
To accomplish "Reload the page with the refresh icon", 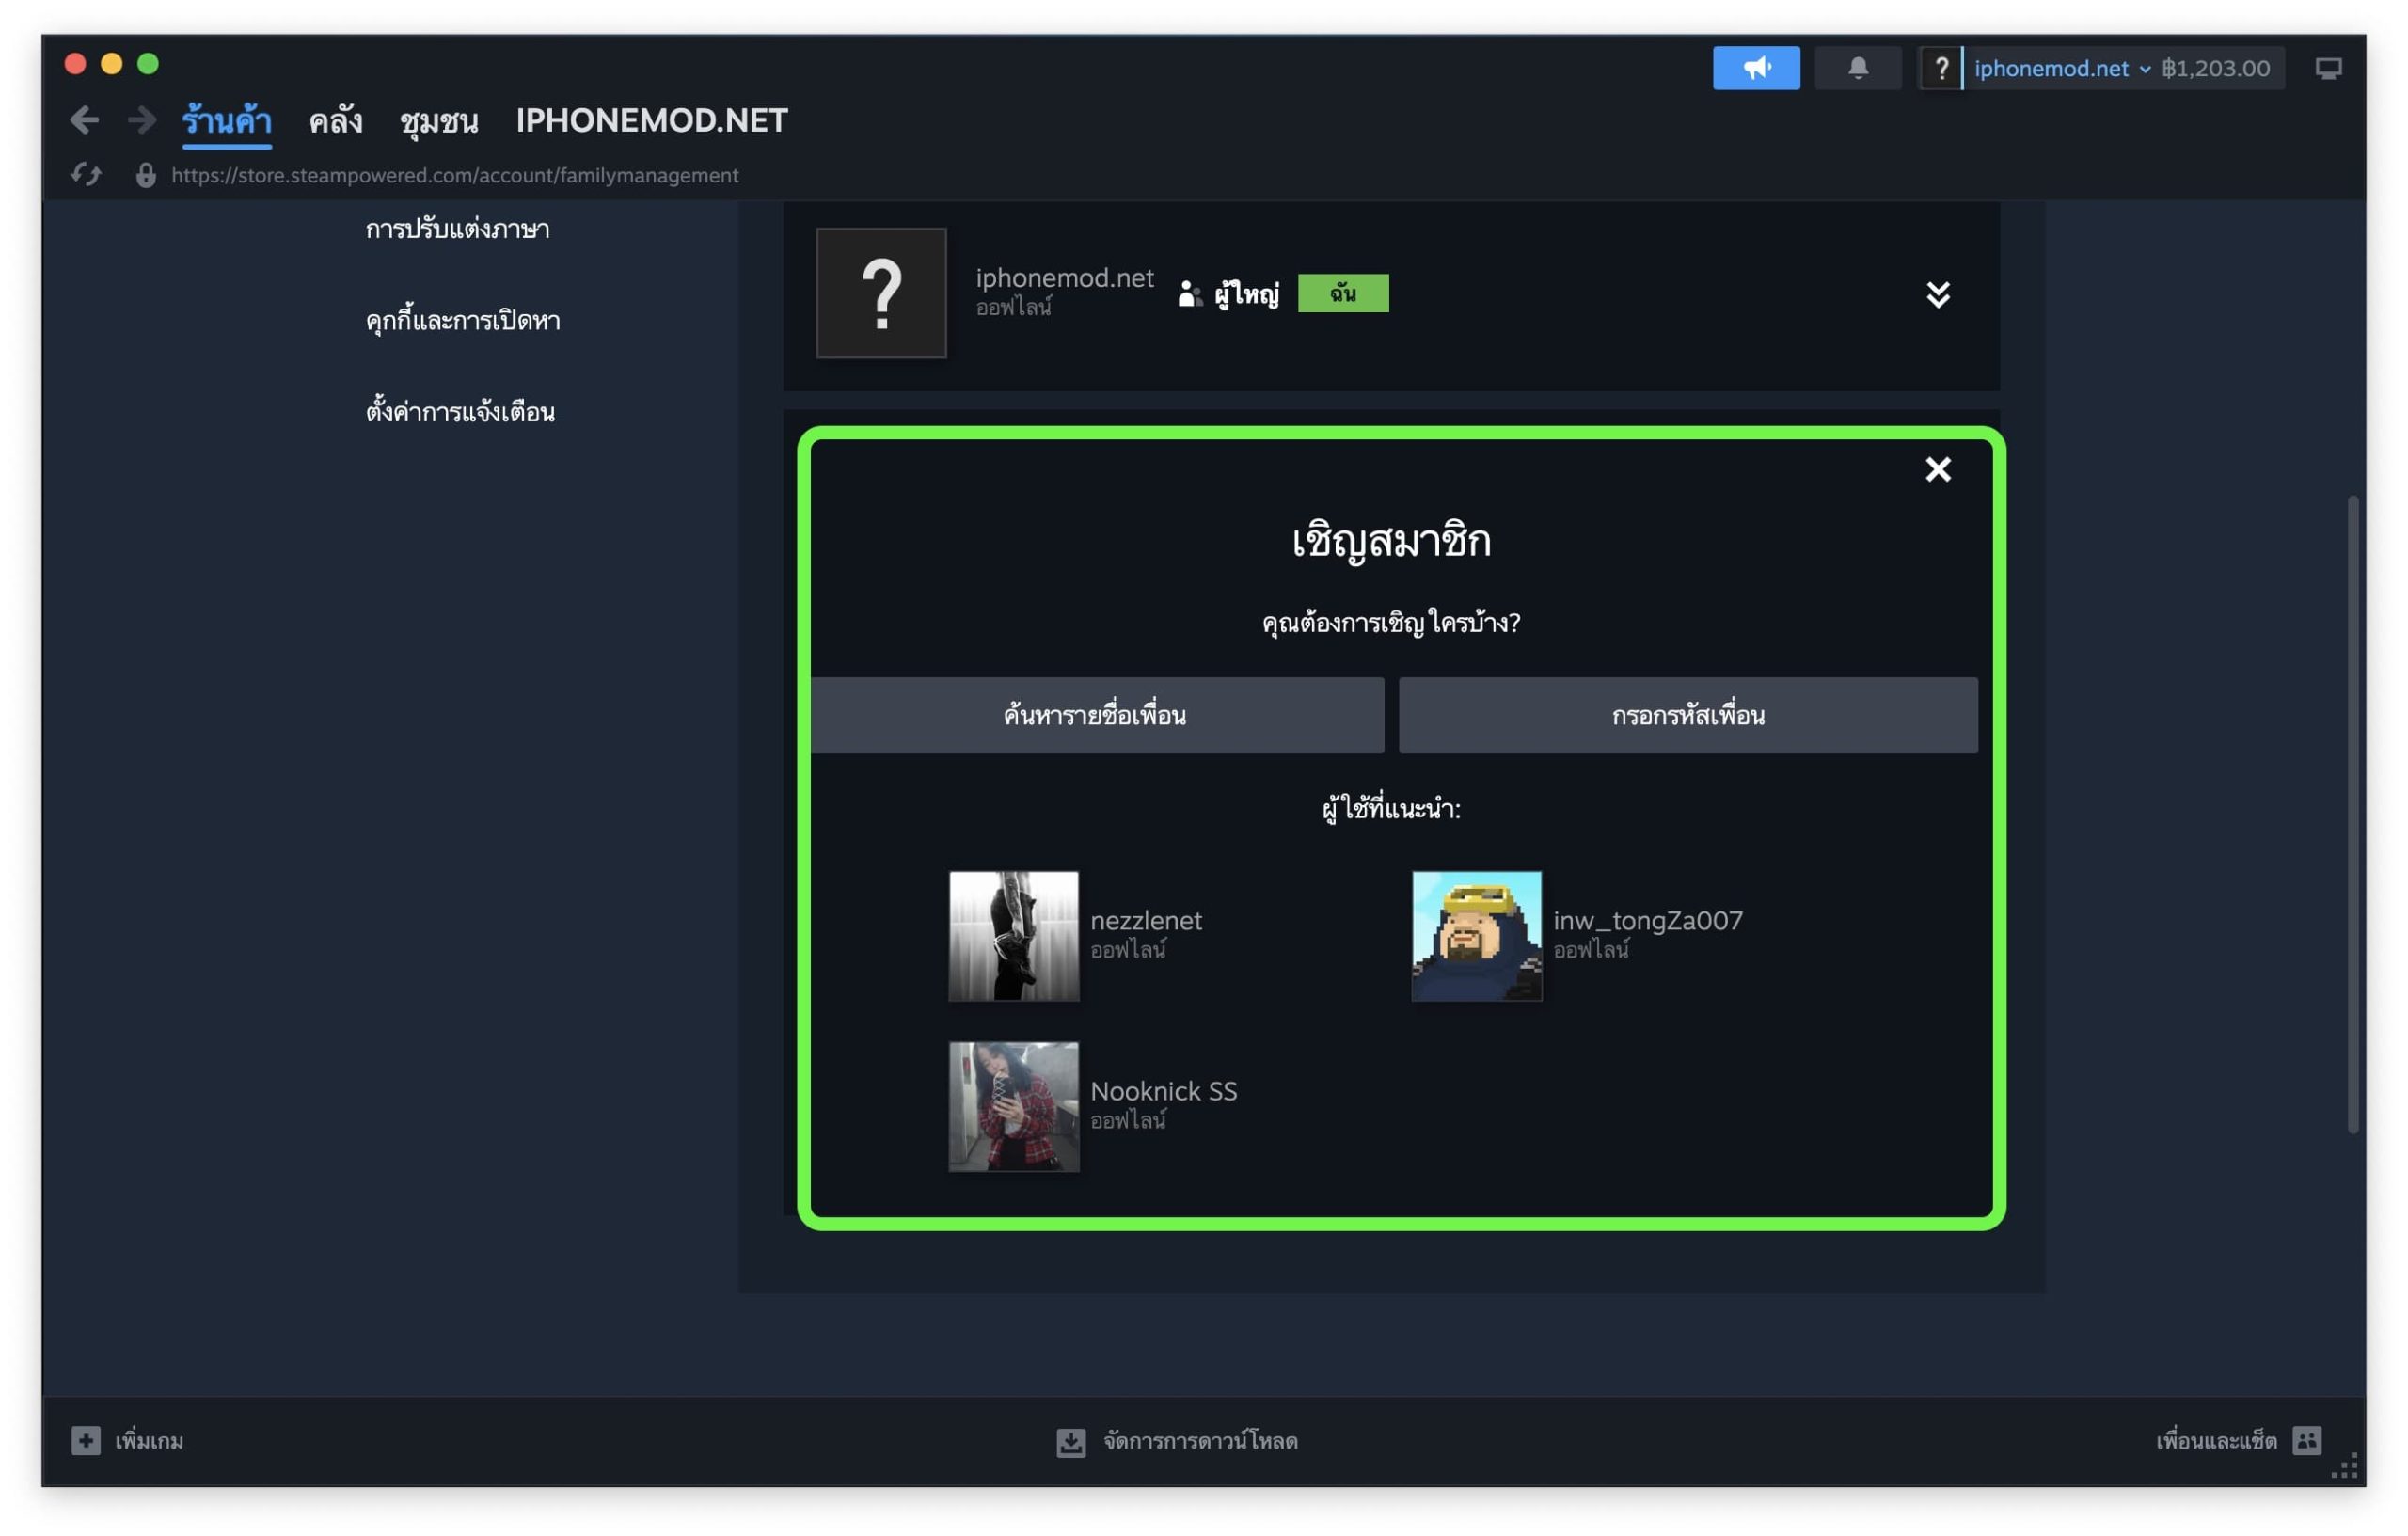I will (x=86, y=175).
